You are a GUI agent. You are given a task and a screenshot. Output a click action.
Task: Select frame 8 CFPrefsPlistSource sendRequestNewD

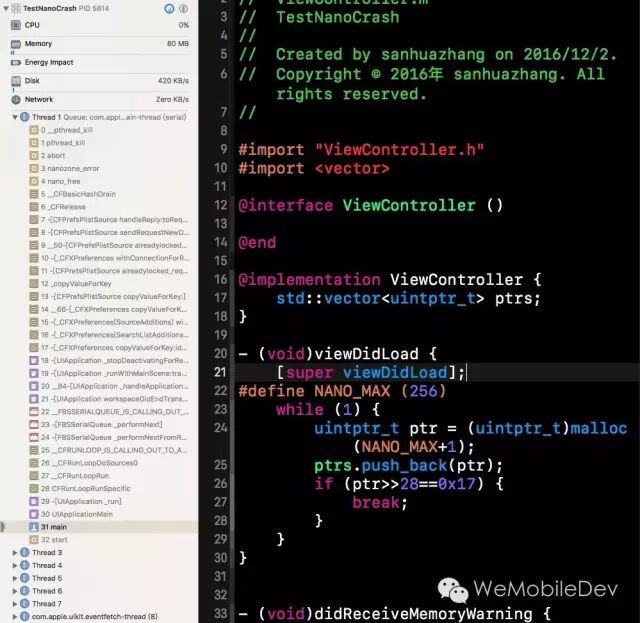pos(109,232)
